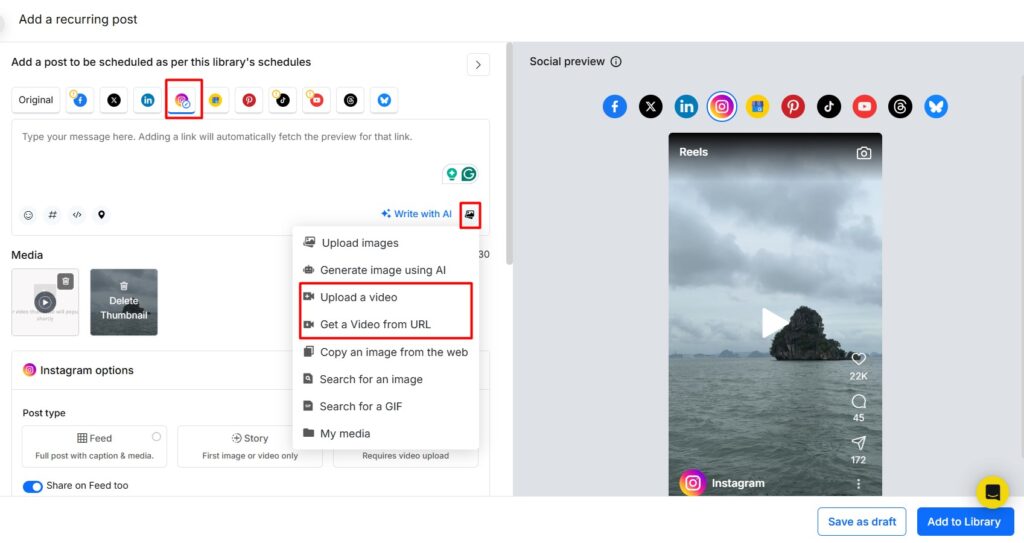
Task: Switch to the X composer tab
Action: click(114, 100)
